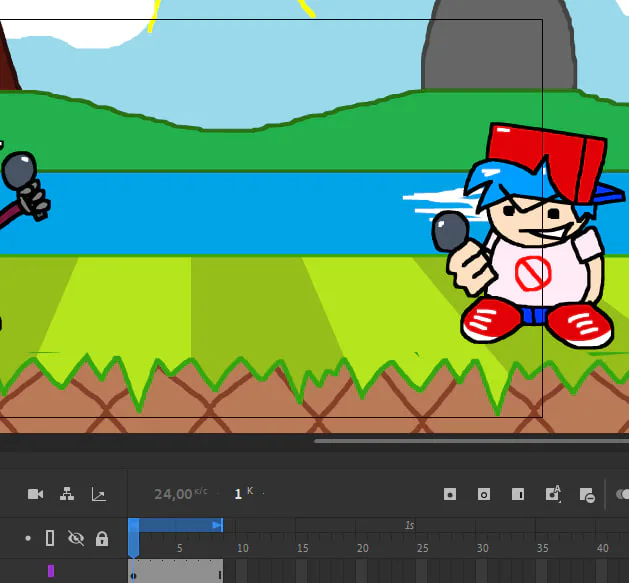
Task: Toggle hide all layers eye icon
Action: (x=76, y=538)
